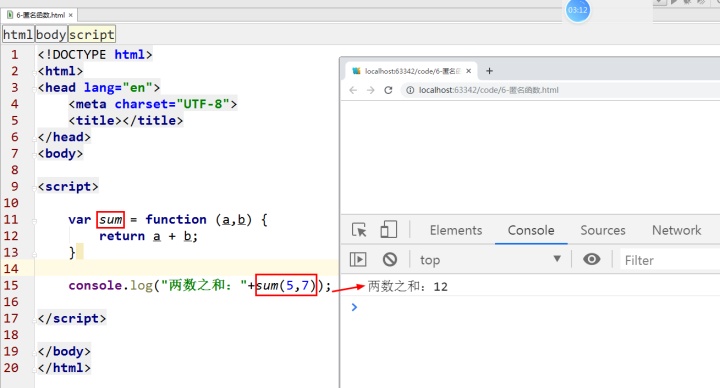The width and height of the screenshot is (720, 388).
Task: Click the script breadcrumb in editor
Action: click(x=91, y=34)
